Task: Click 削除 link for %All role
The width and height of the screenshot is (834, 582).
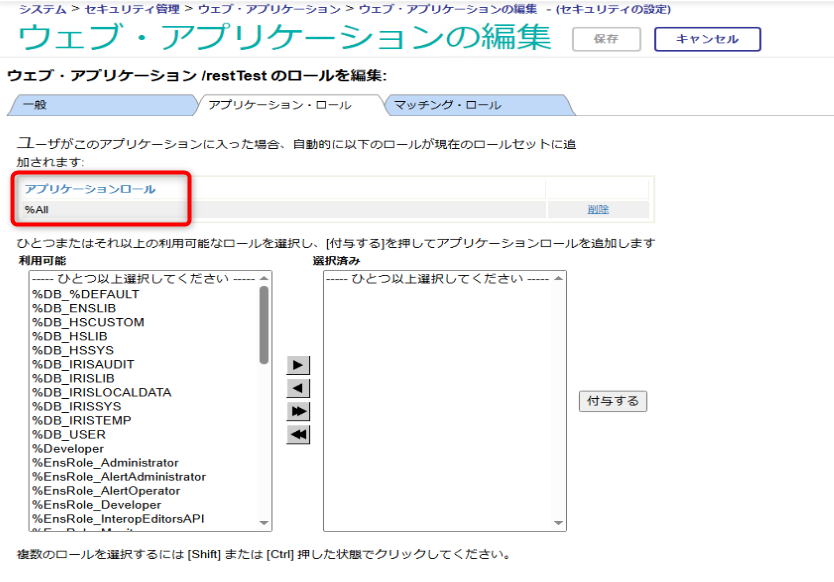Action: point(598,209)
